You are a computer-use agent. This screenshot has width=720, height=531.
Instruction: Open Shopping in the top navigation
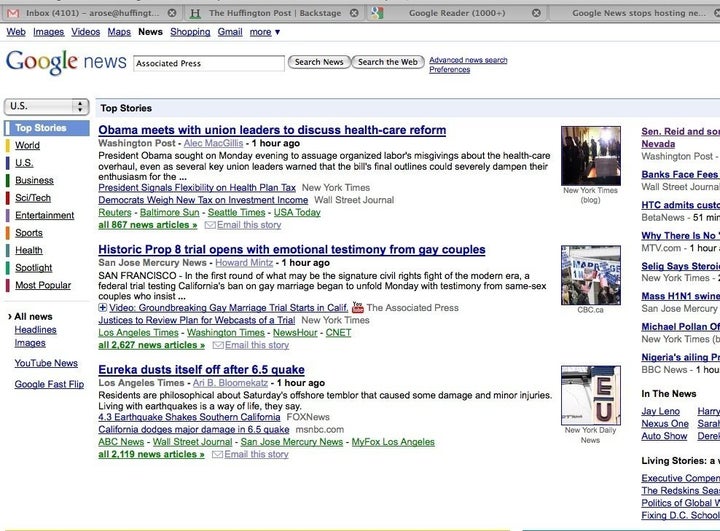190,32
